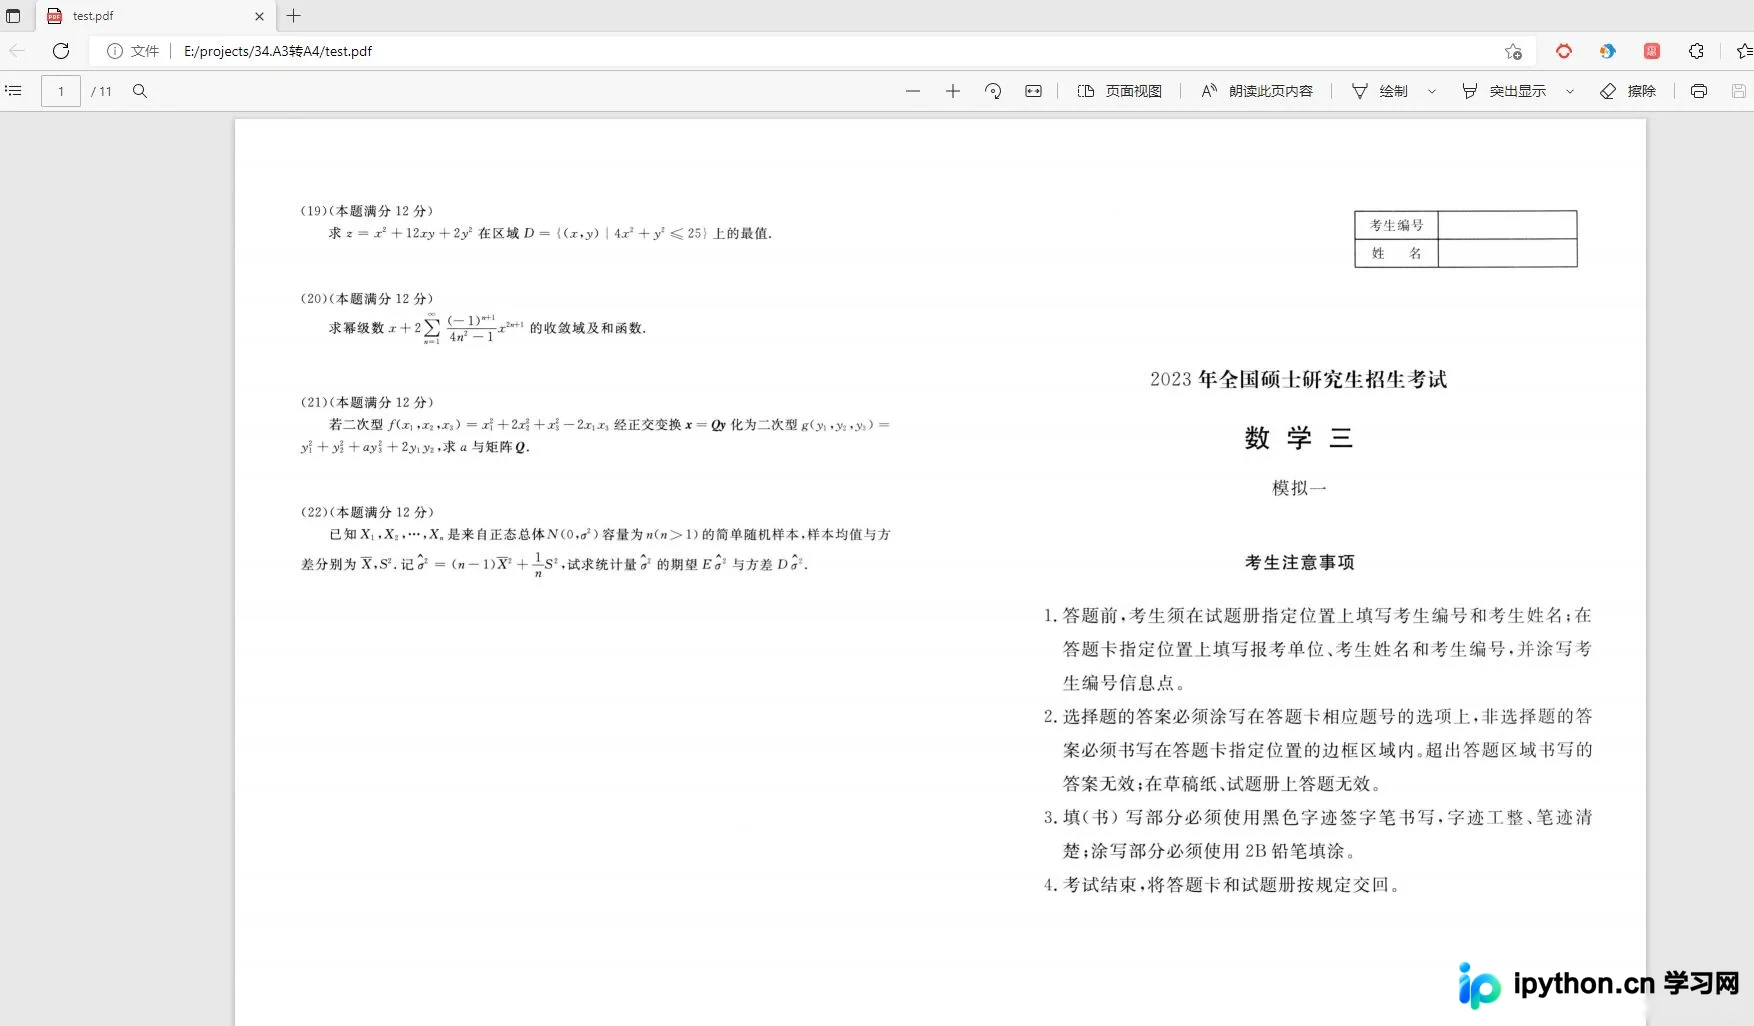Expand the 突出显示 highlight color dropdown

point(1570,91)
